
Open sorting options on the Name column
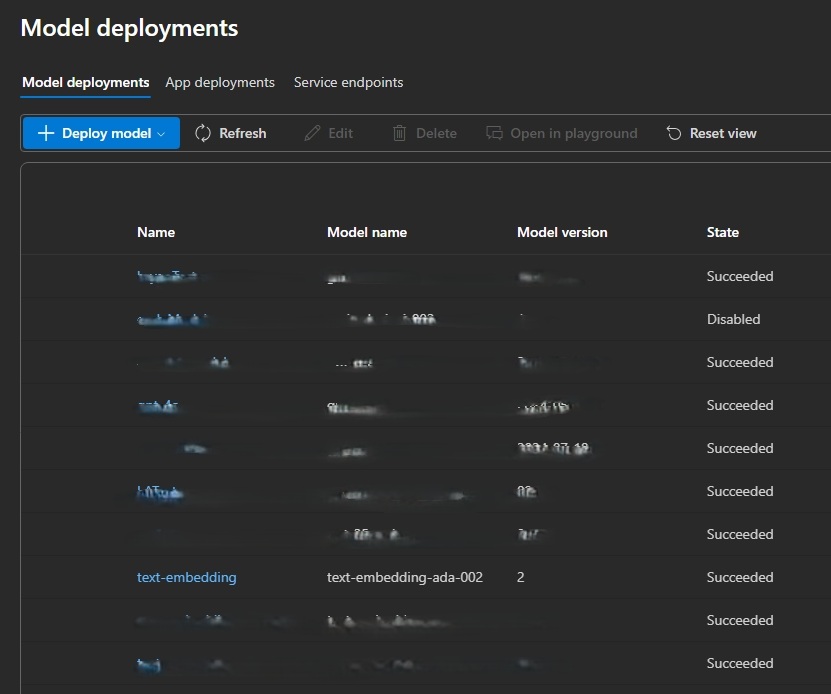(x=156, y=232)
